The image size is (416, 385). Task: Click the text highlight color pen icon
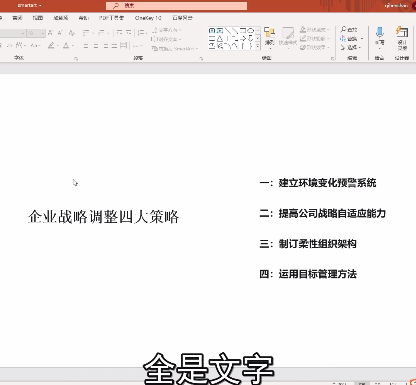click(51, 45)
